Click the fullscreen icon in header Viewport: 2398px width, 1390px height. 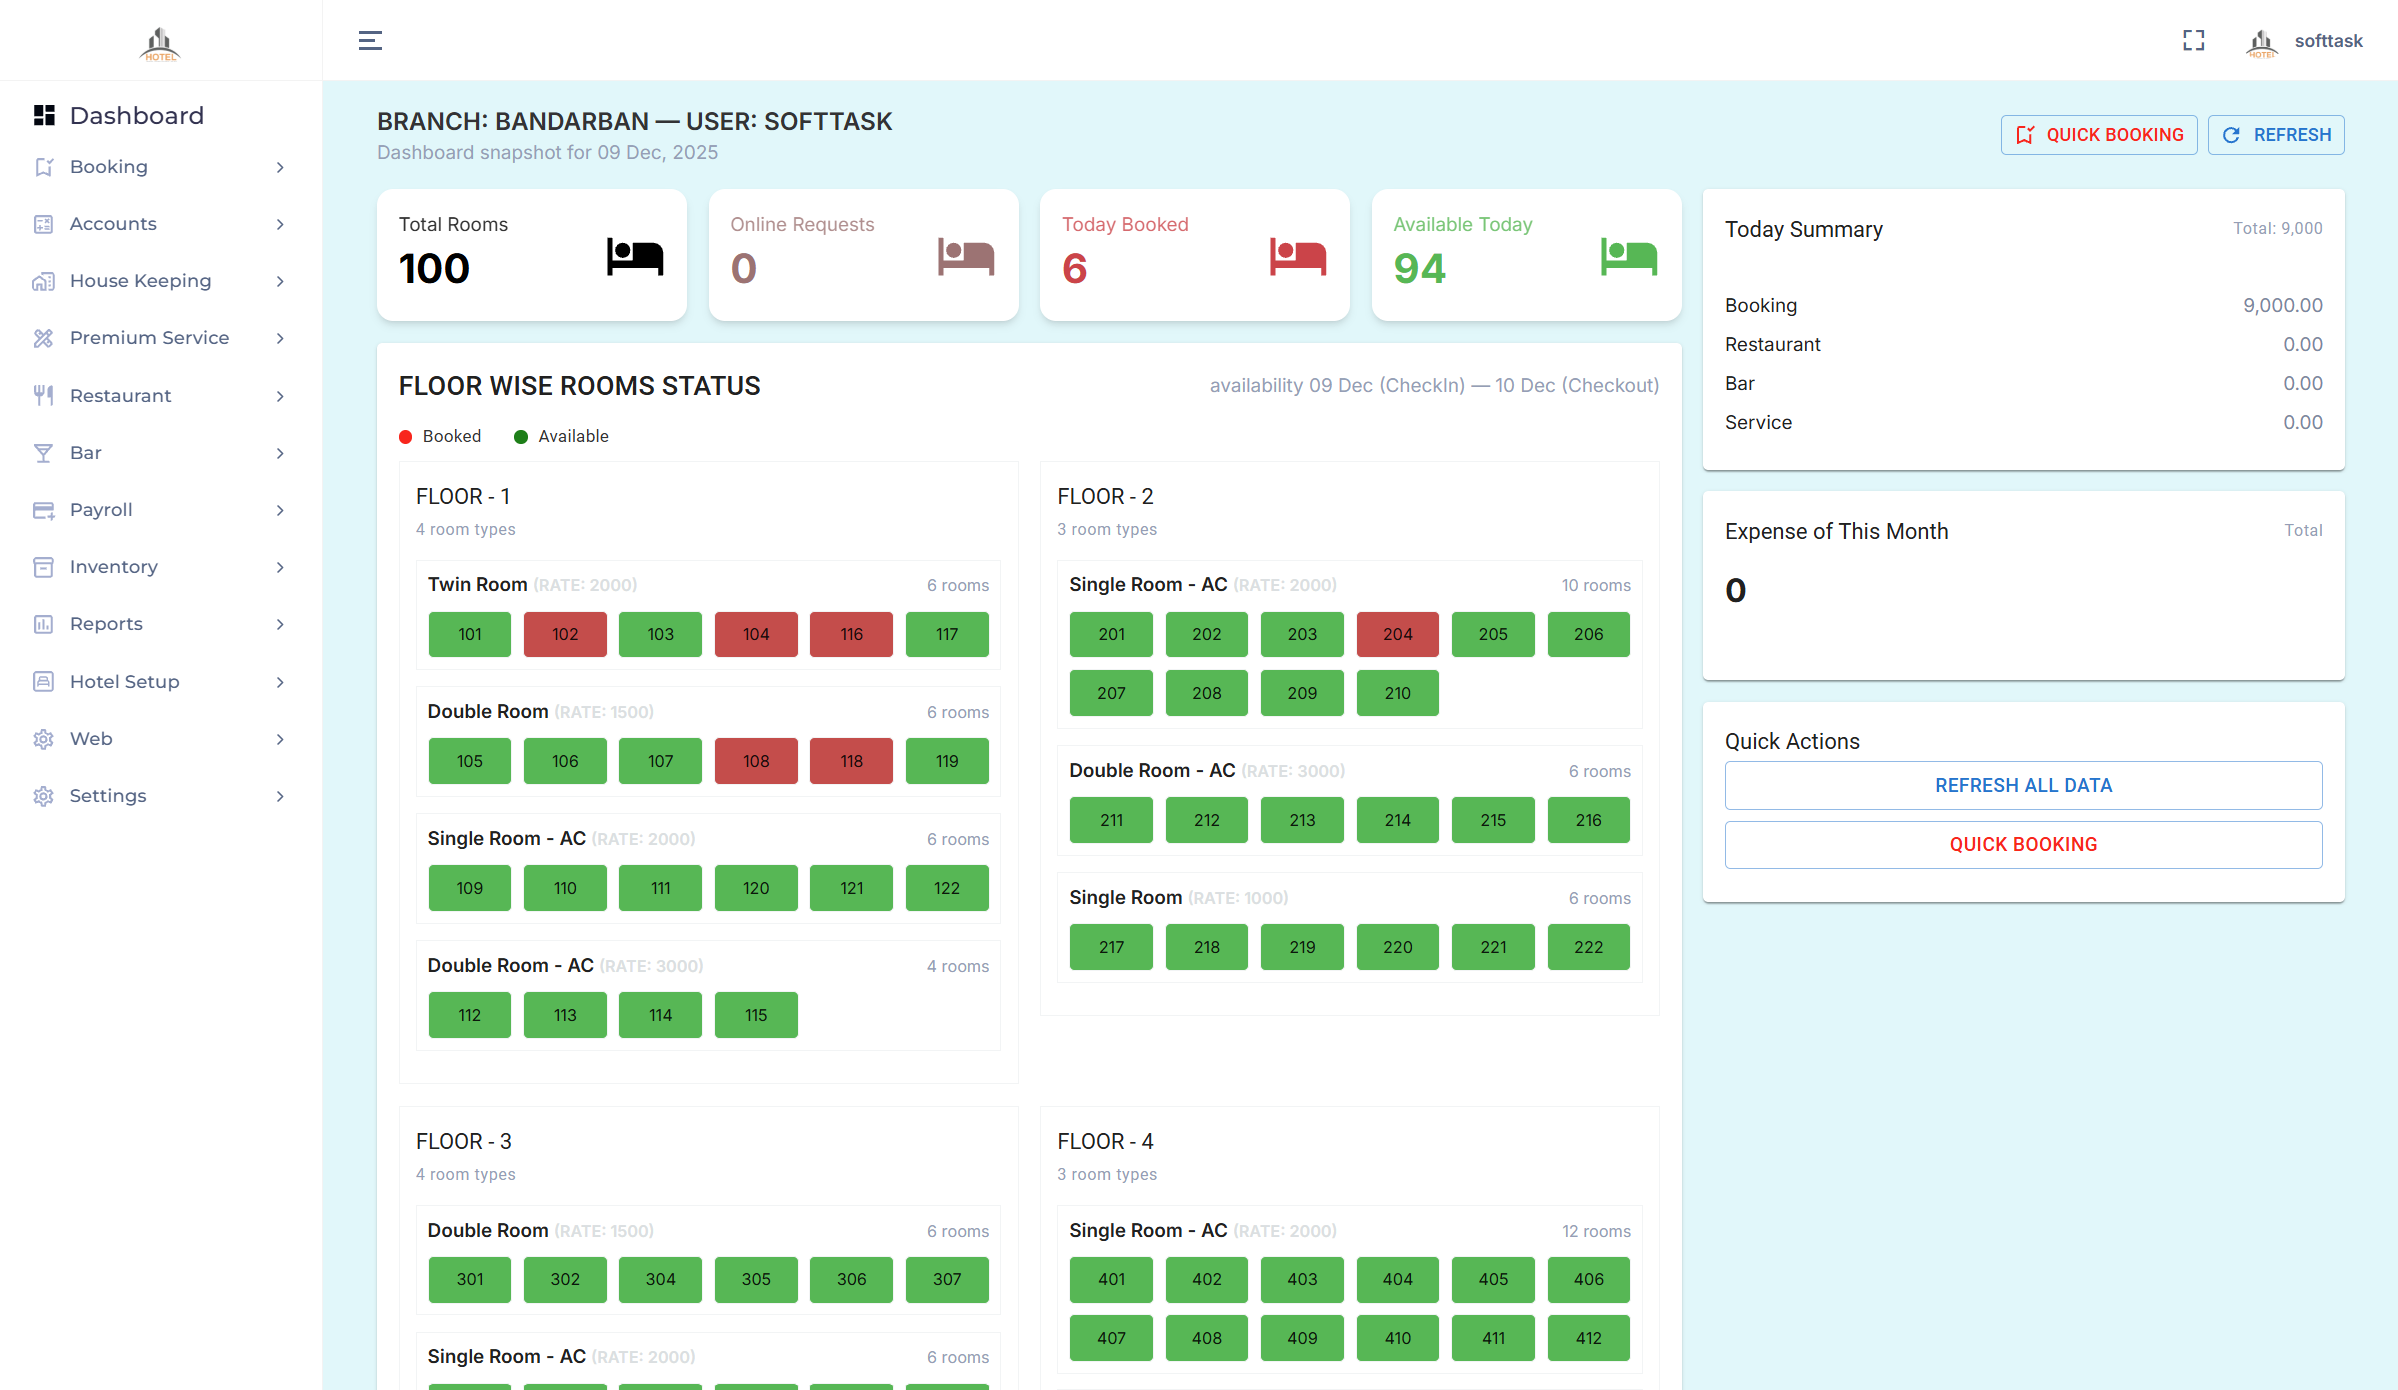click(x=2193, y=40)
